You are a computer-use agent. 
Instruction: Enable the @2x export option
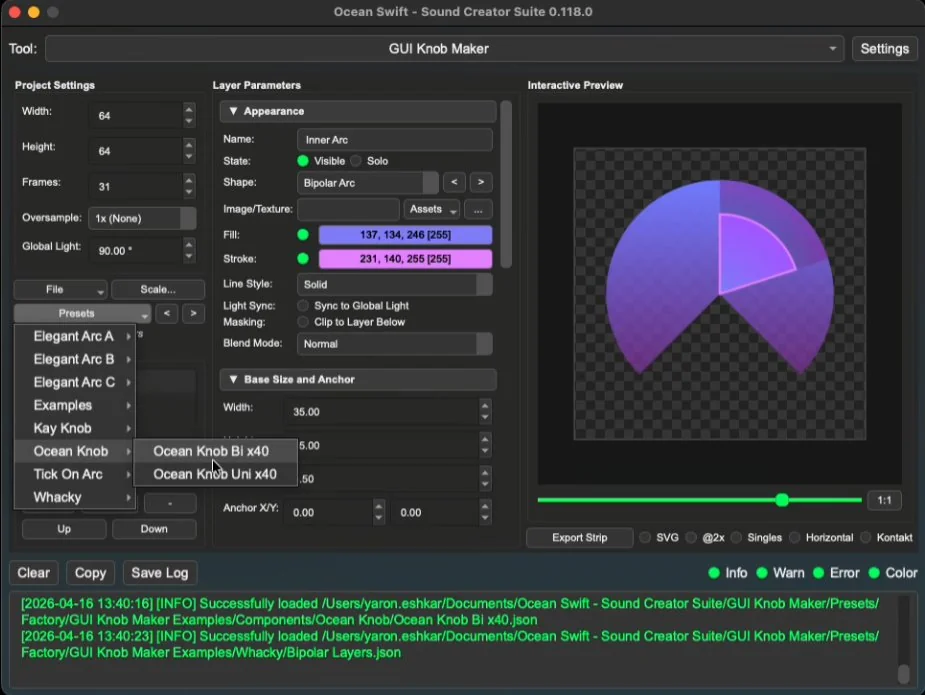point(691,537)
